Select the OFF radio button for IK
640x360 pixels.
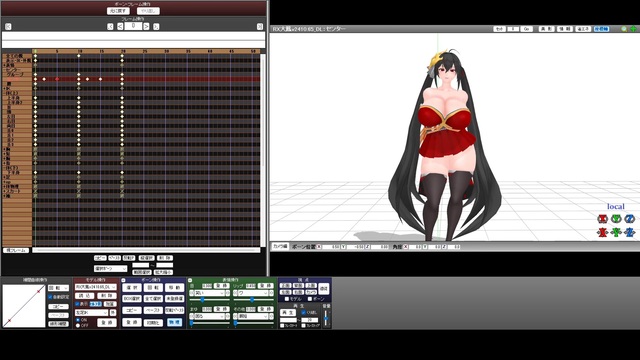78,326
